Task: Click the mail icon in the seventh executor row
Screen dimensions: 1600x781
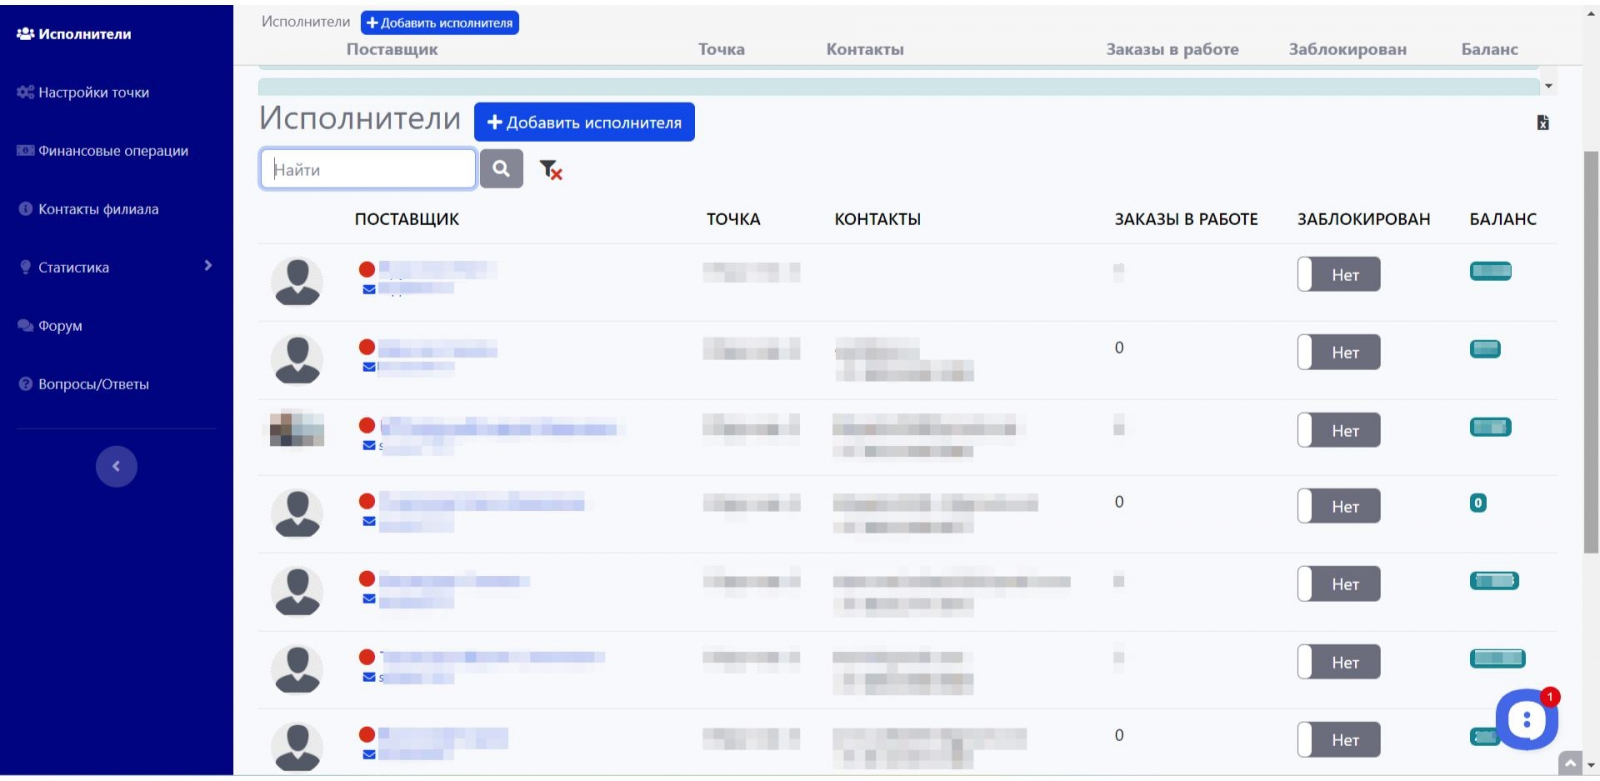Action: click(x=369, y=755)
